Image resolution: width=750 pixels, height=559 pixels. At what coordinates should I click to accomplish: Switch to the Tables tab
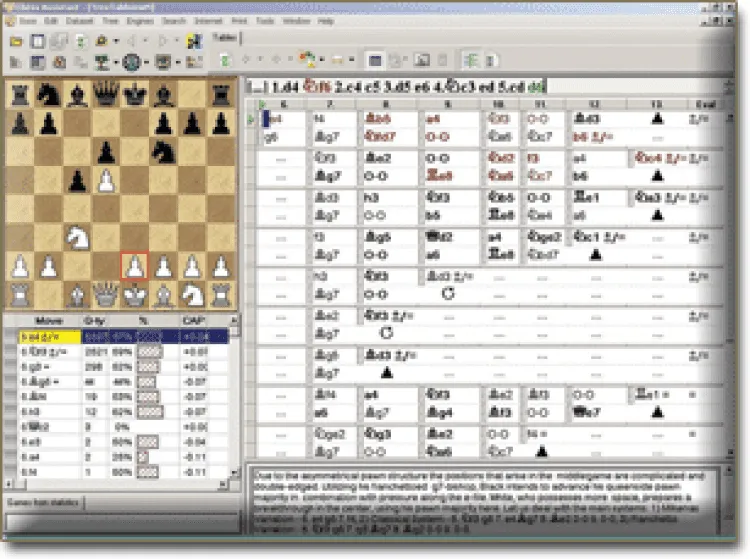224,37
